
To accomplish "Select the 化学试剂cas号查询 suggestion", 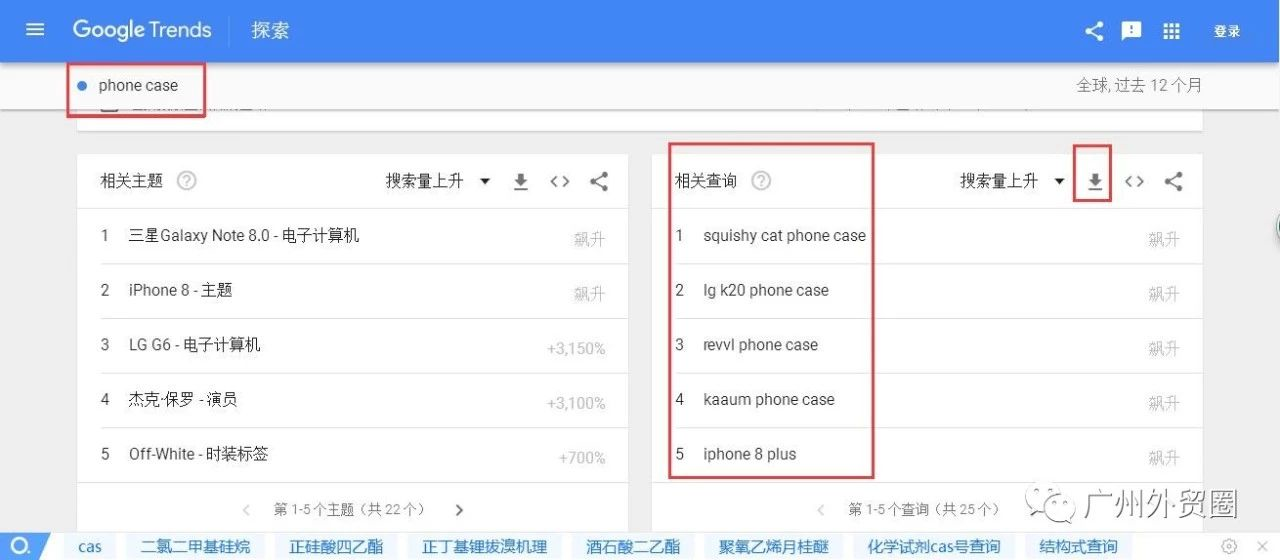I will pos(934,547).
